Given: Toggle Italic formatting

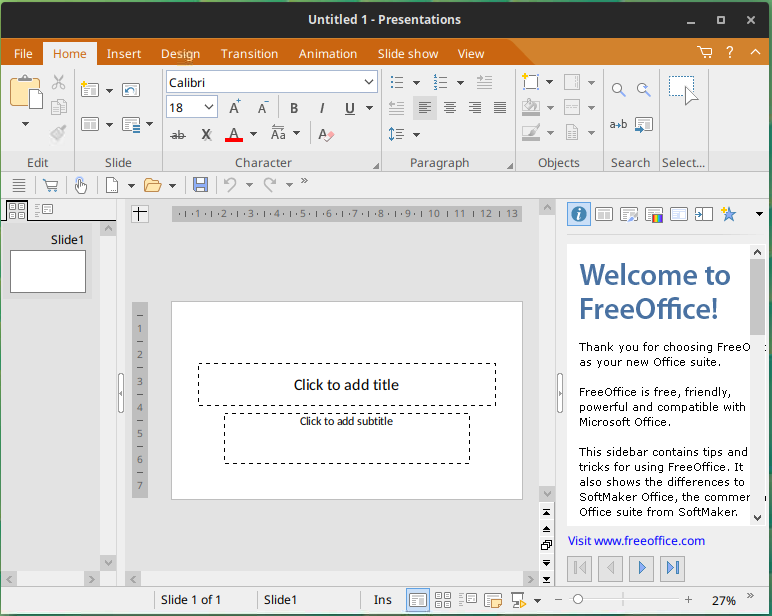Looking at the screenshot, I should [x=321, y=108].
